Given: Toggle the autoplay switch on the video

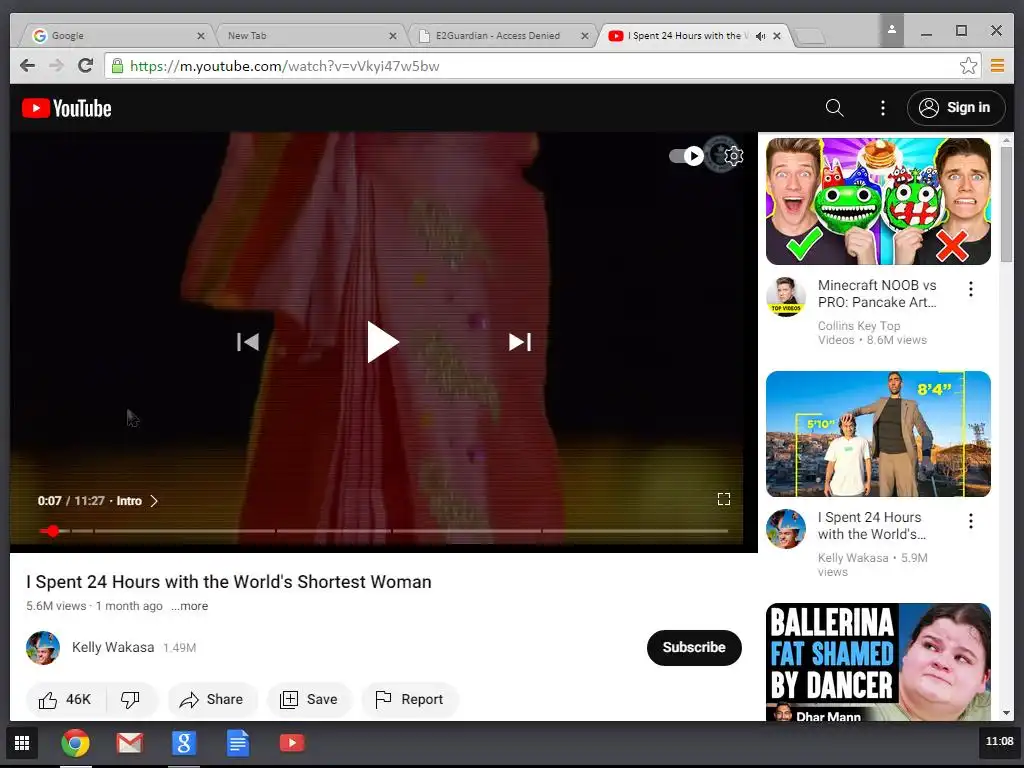Looking at the screenshot, I should 686,156.
